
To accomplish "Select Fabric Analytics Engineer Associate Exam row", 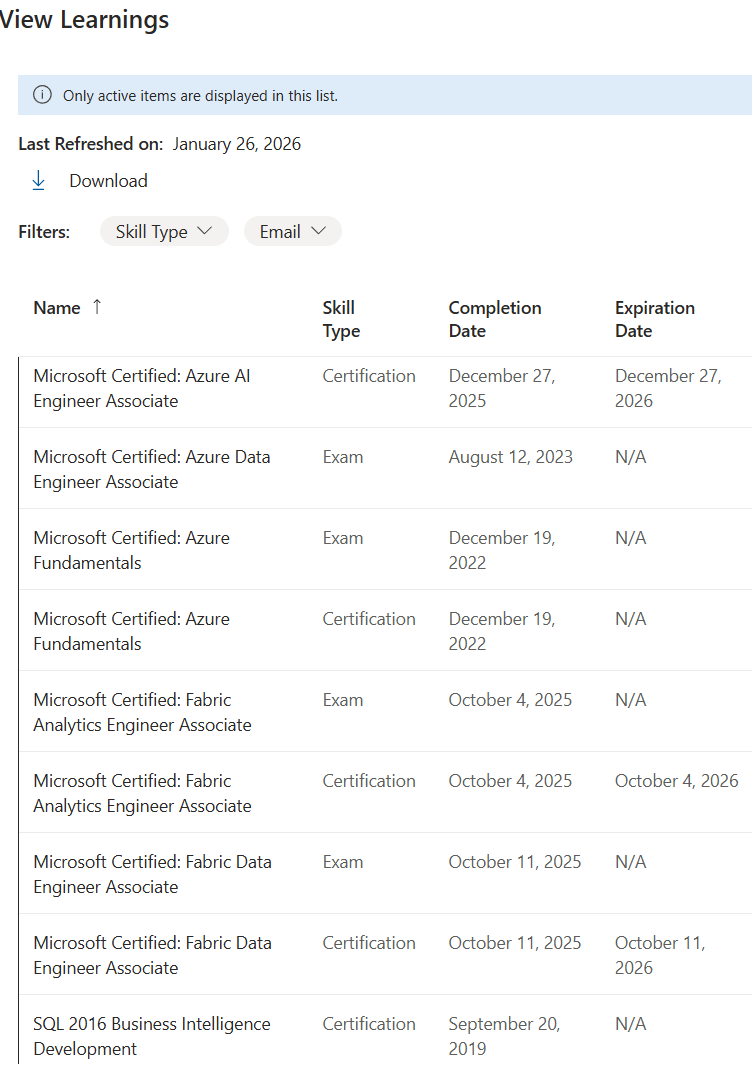I will (x=385, y=712).
